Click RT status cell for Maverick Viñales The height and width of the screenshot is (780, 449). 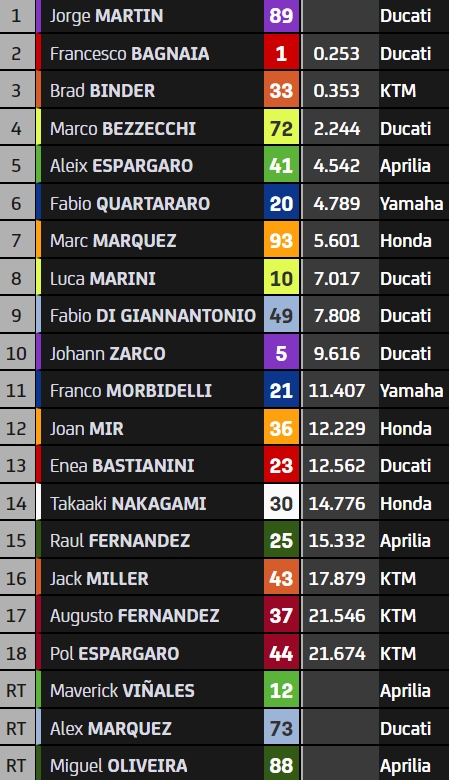(x=16, y=691)
